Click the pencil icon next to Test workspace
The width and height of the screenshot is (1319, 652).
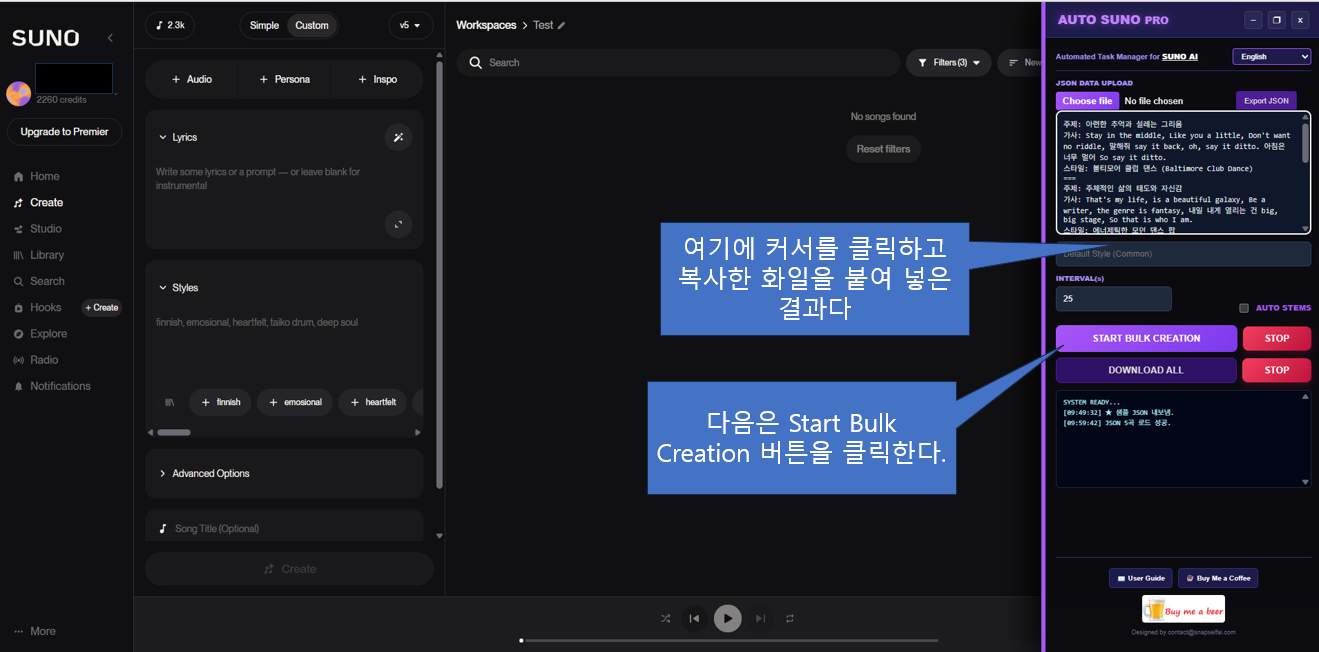coord(561,25)
